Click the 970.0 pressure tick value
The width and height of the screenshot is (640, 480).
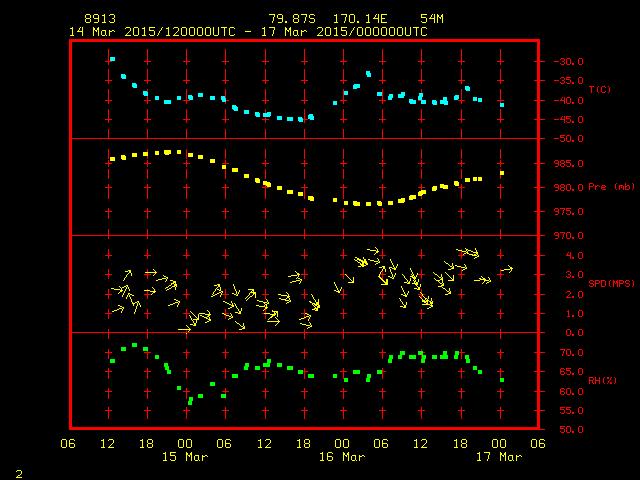point(569,236)
